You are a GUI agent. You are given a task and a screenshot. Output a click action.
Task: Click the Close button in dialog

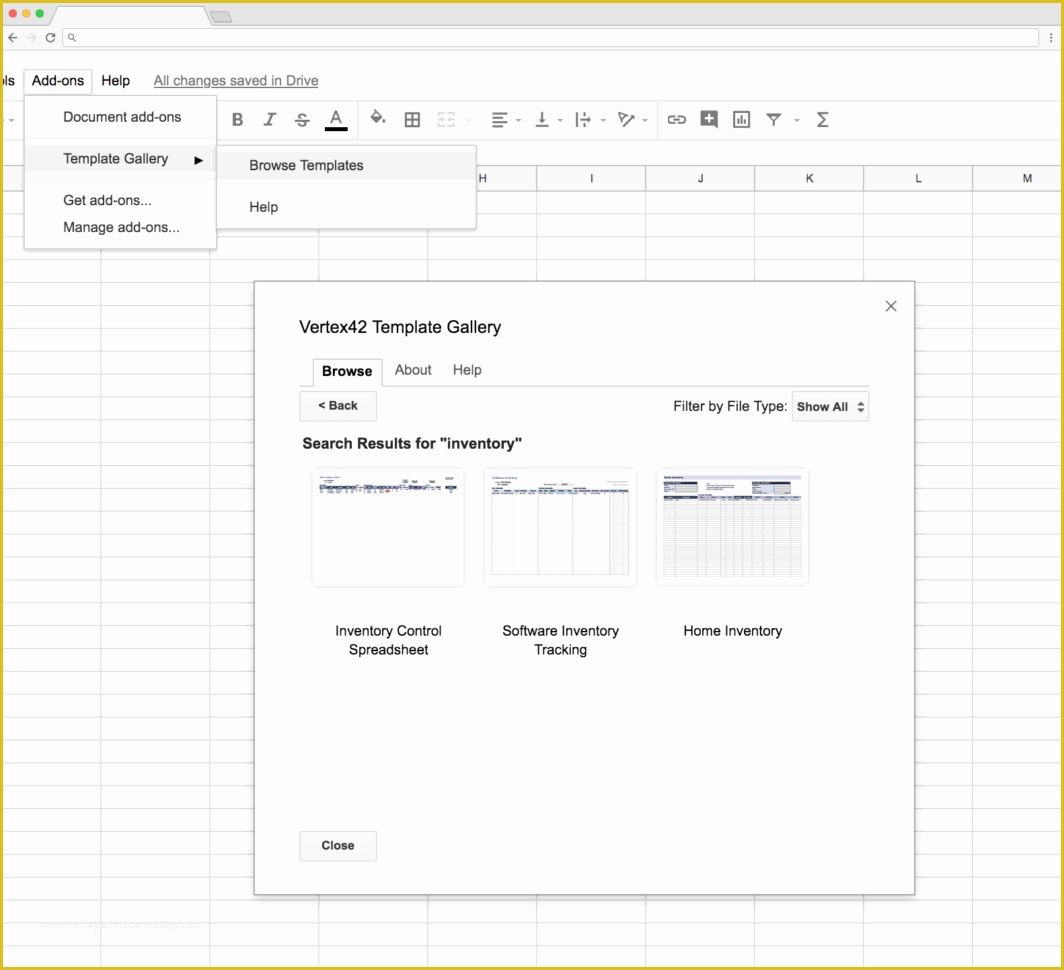(x=338, y=846)
